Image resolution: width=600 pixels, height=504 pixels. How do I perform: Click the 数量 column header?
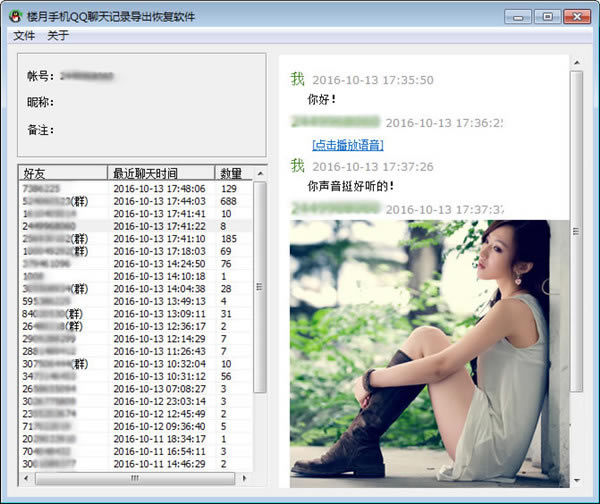(x=231, y=173)
